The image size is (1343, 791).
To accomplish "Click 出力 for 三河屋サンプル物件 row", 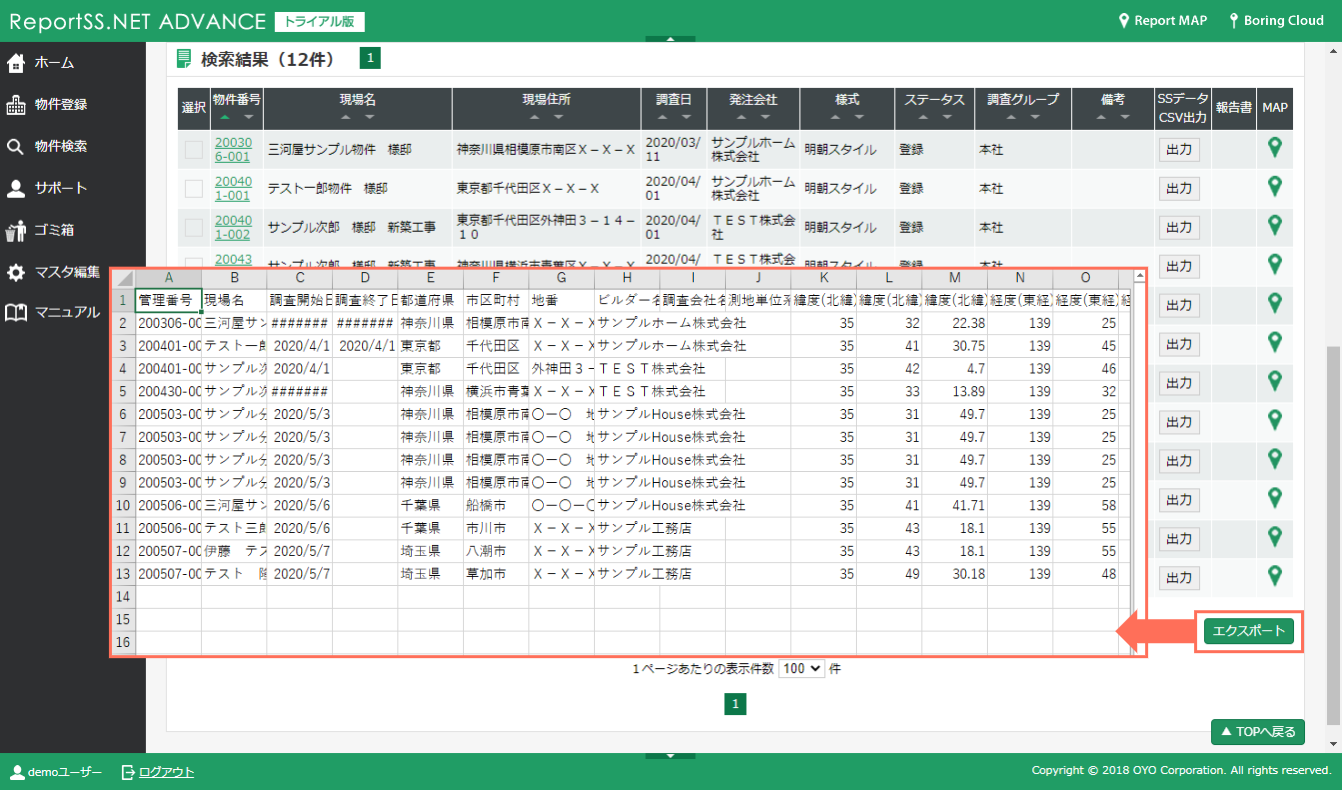I will coord(1179,150).
